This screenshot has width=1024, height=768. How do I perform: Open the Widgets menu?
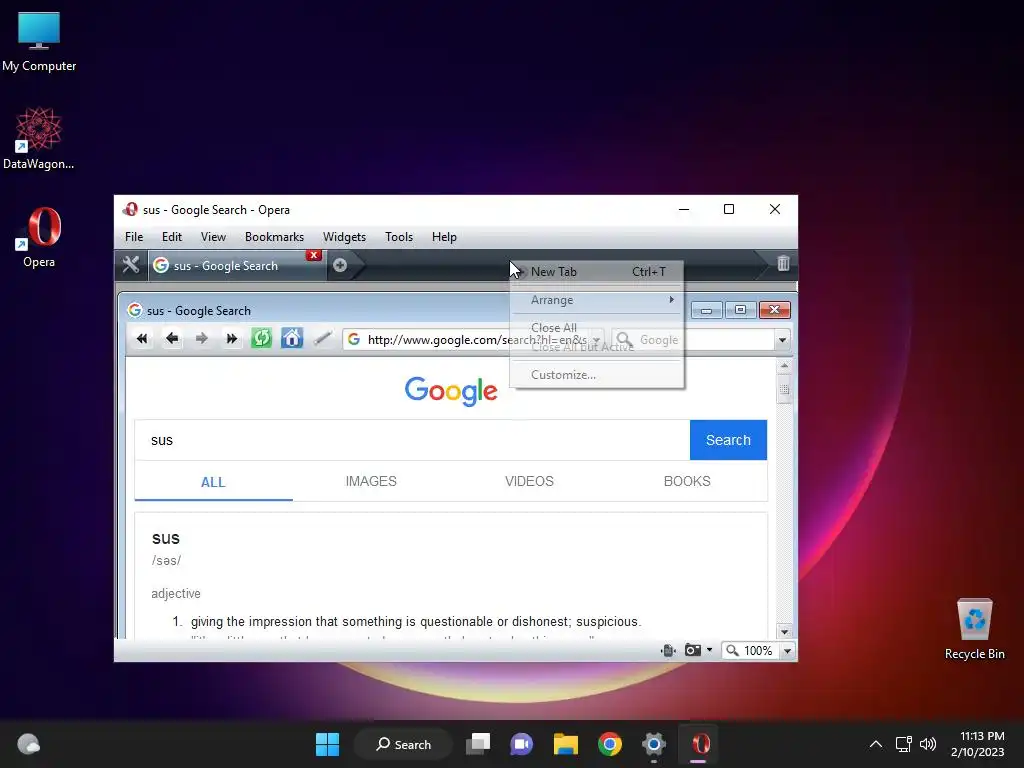pos(344,237)
